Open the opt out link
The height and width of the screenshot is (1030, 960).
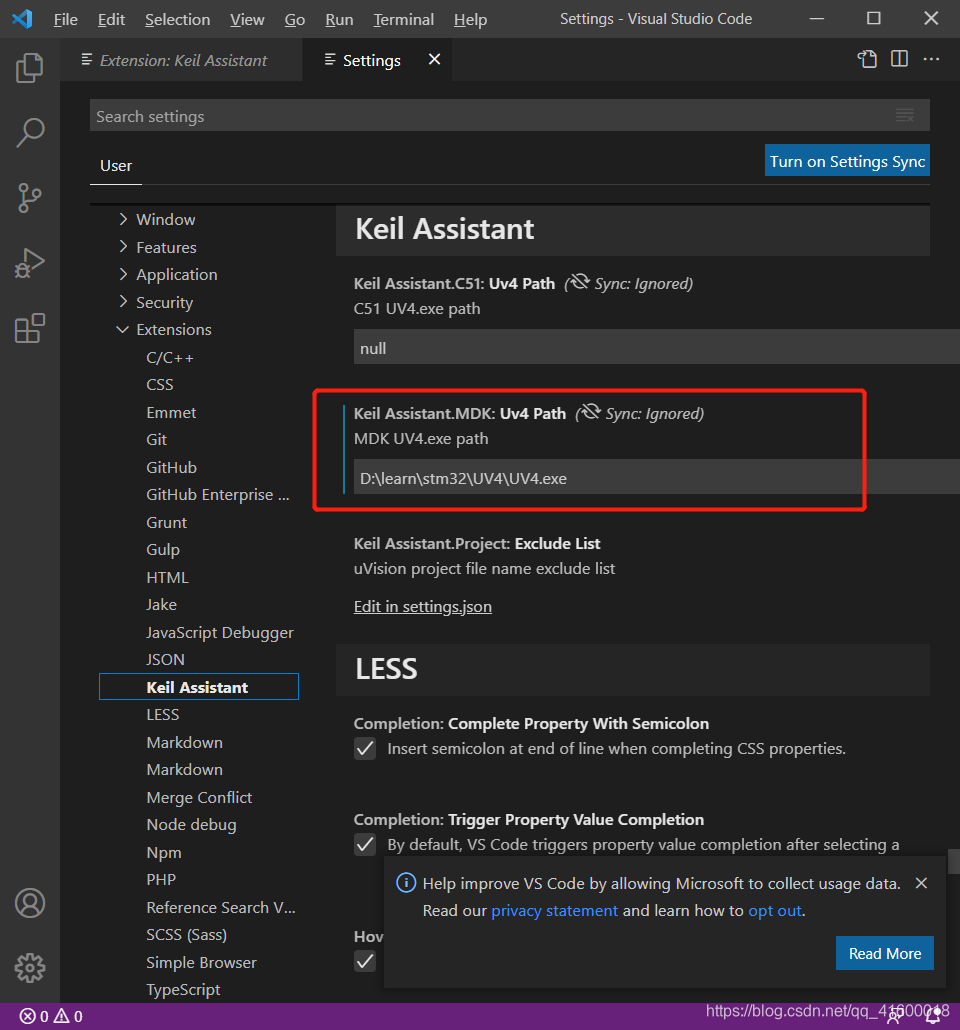pyautogui.click(x=775, y=910)
